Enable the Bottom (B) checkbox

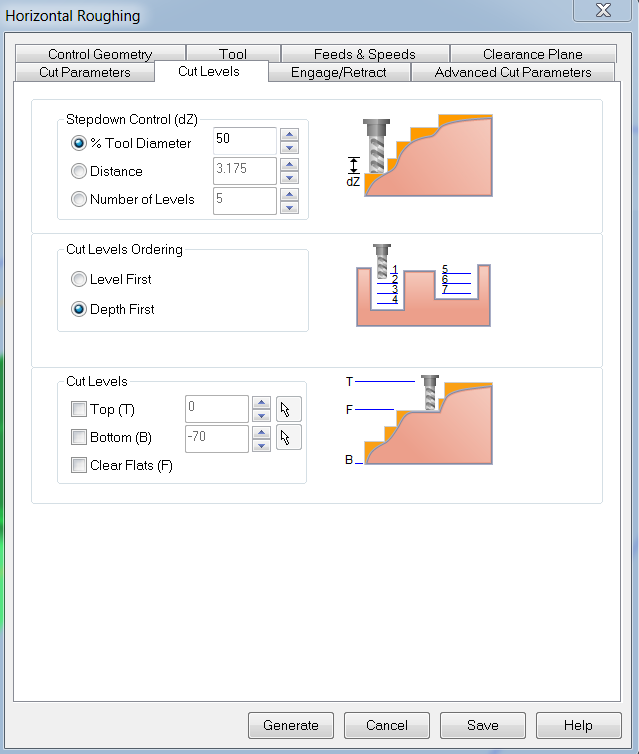point(78,437)
